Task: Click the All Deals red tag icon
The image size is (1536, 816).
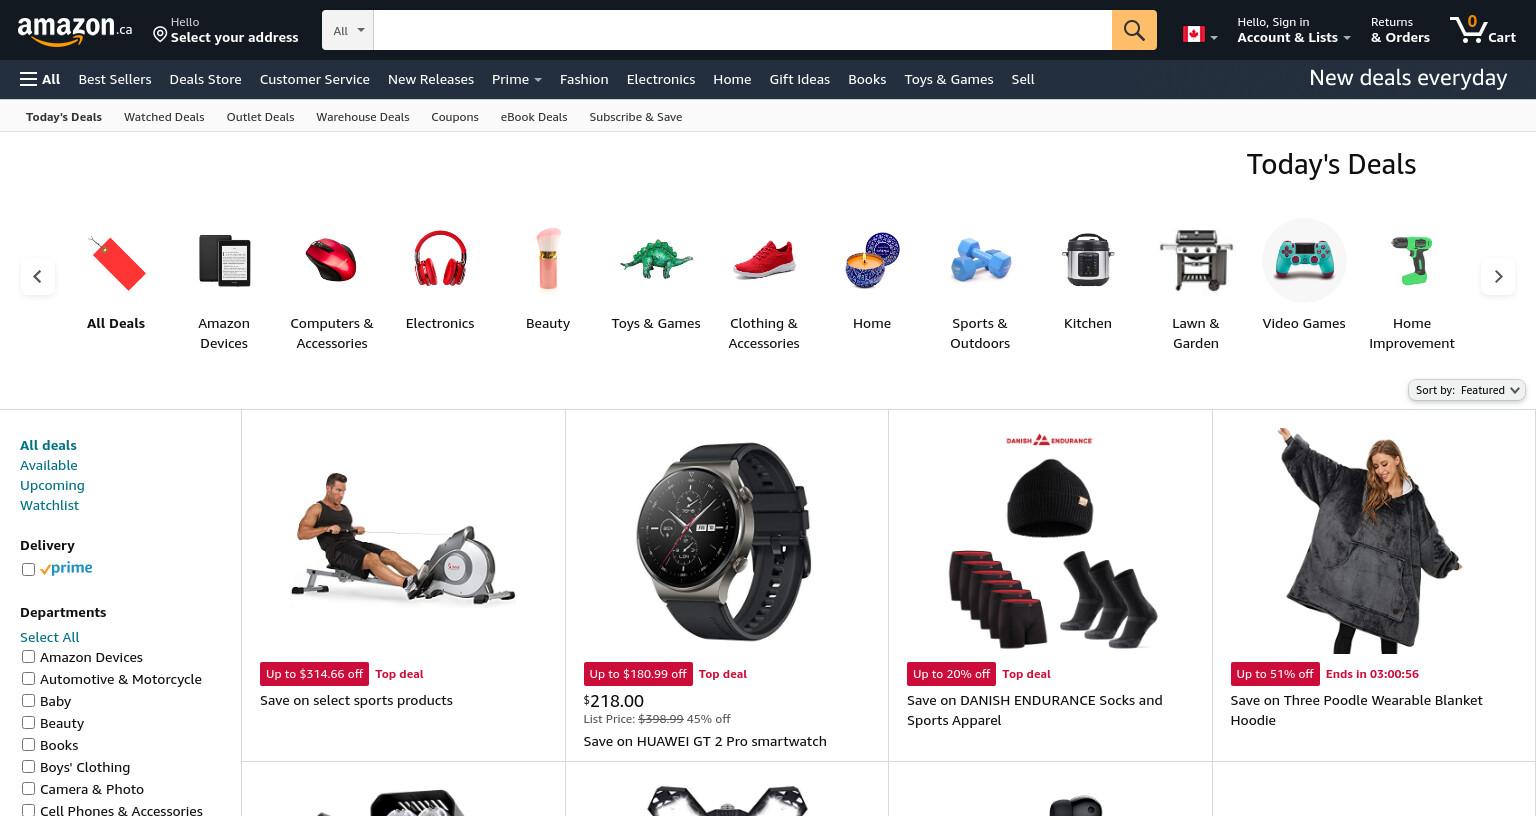Action: coord(116,262)
